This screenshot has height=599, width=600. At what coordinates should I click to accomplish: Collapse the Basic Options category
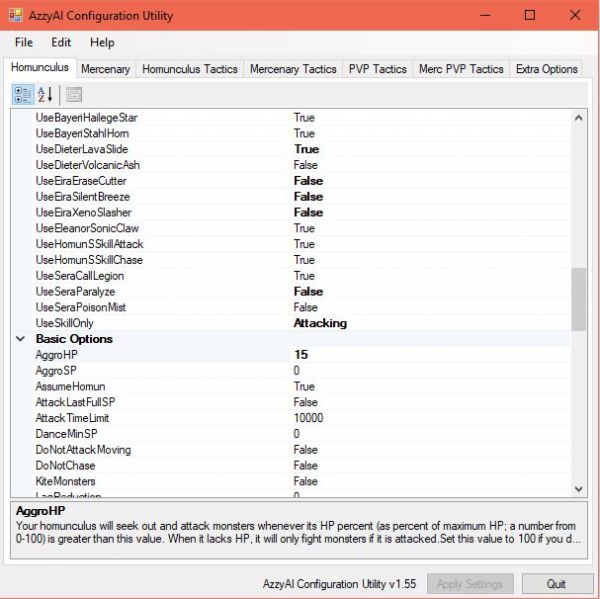pyautogui.click(x=21, y=339)
